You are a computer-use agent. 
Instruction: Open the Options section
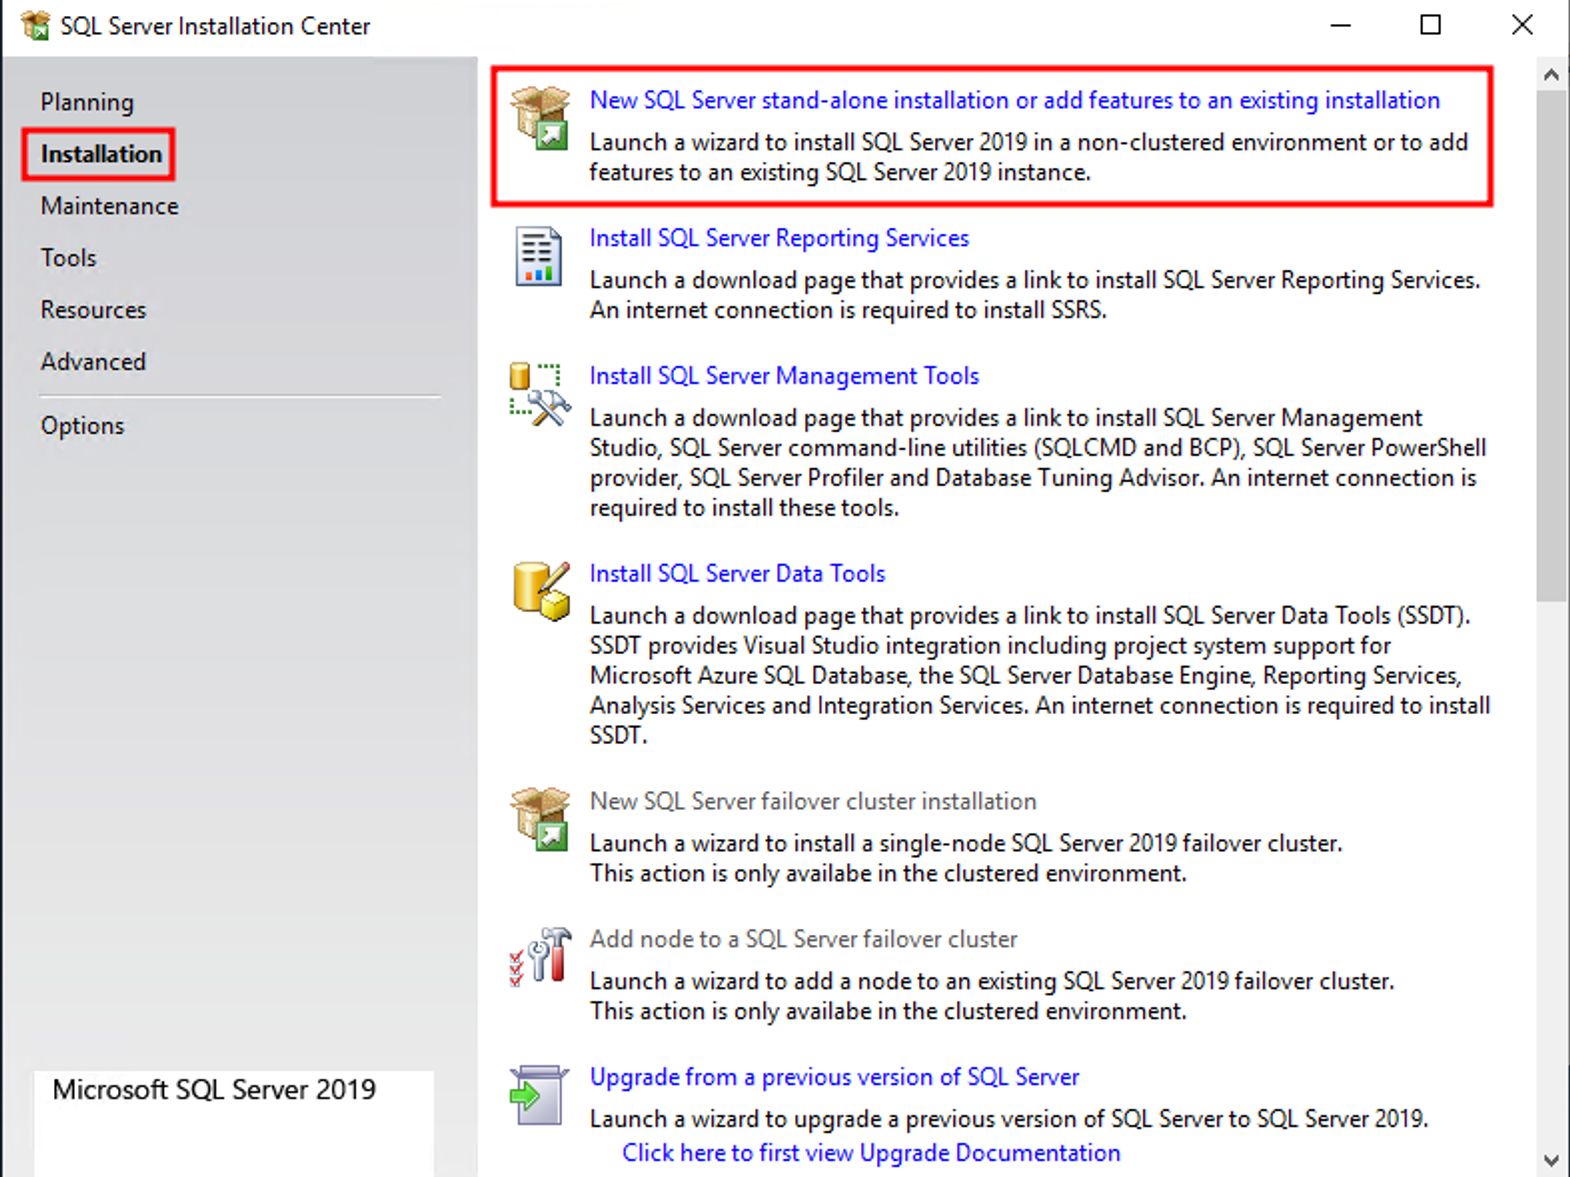coord(83,426)
